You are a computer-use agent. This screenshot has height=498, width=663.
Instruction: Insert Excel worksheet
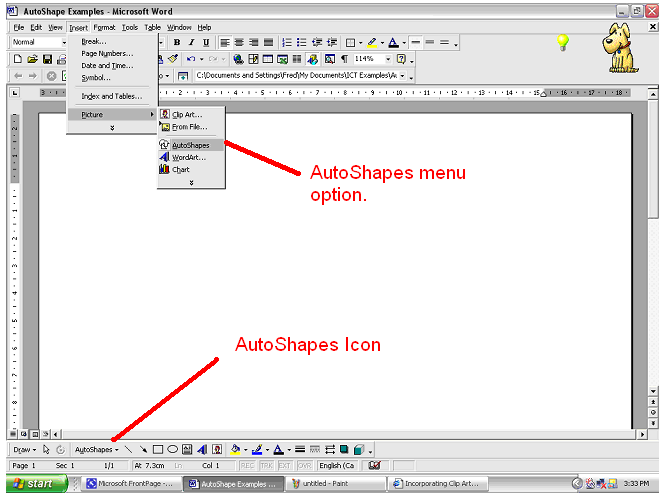(282, 59)
